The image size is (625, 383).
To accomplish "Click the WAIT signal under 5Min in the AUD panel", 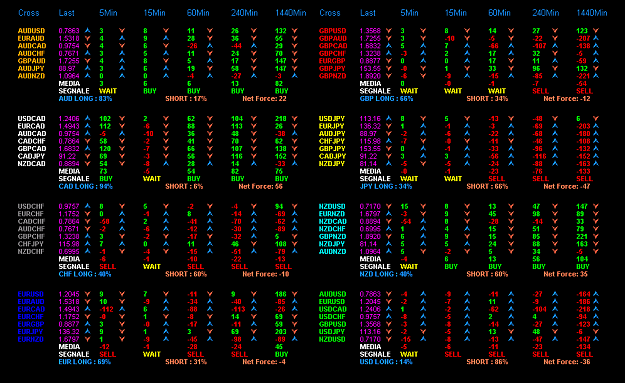I will pos(108,91).
